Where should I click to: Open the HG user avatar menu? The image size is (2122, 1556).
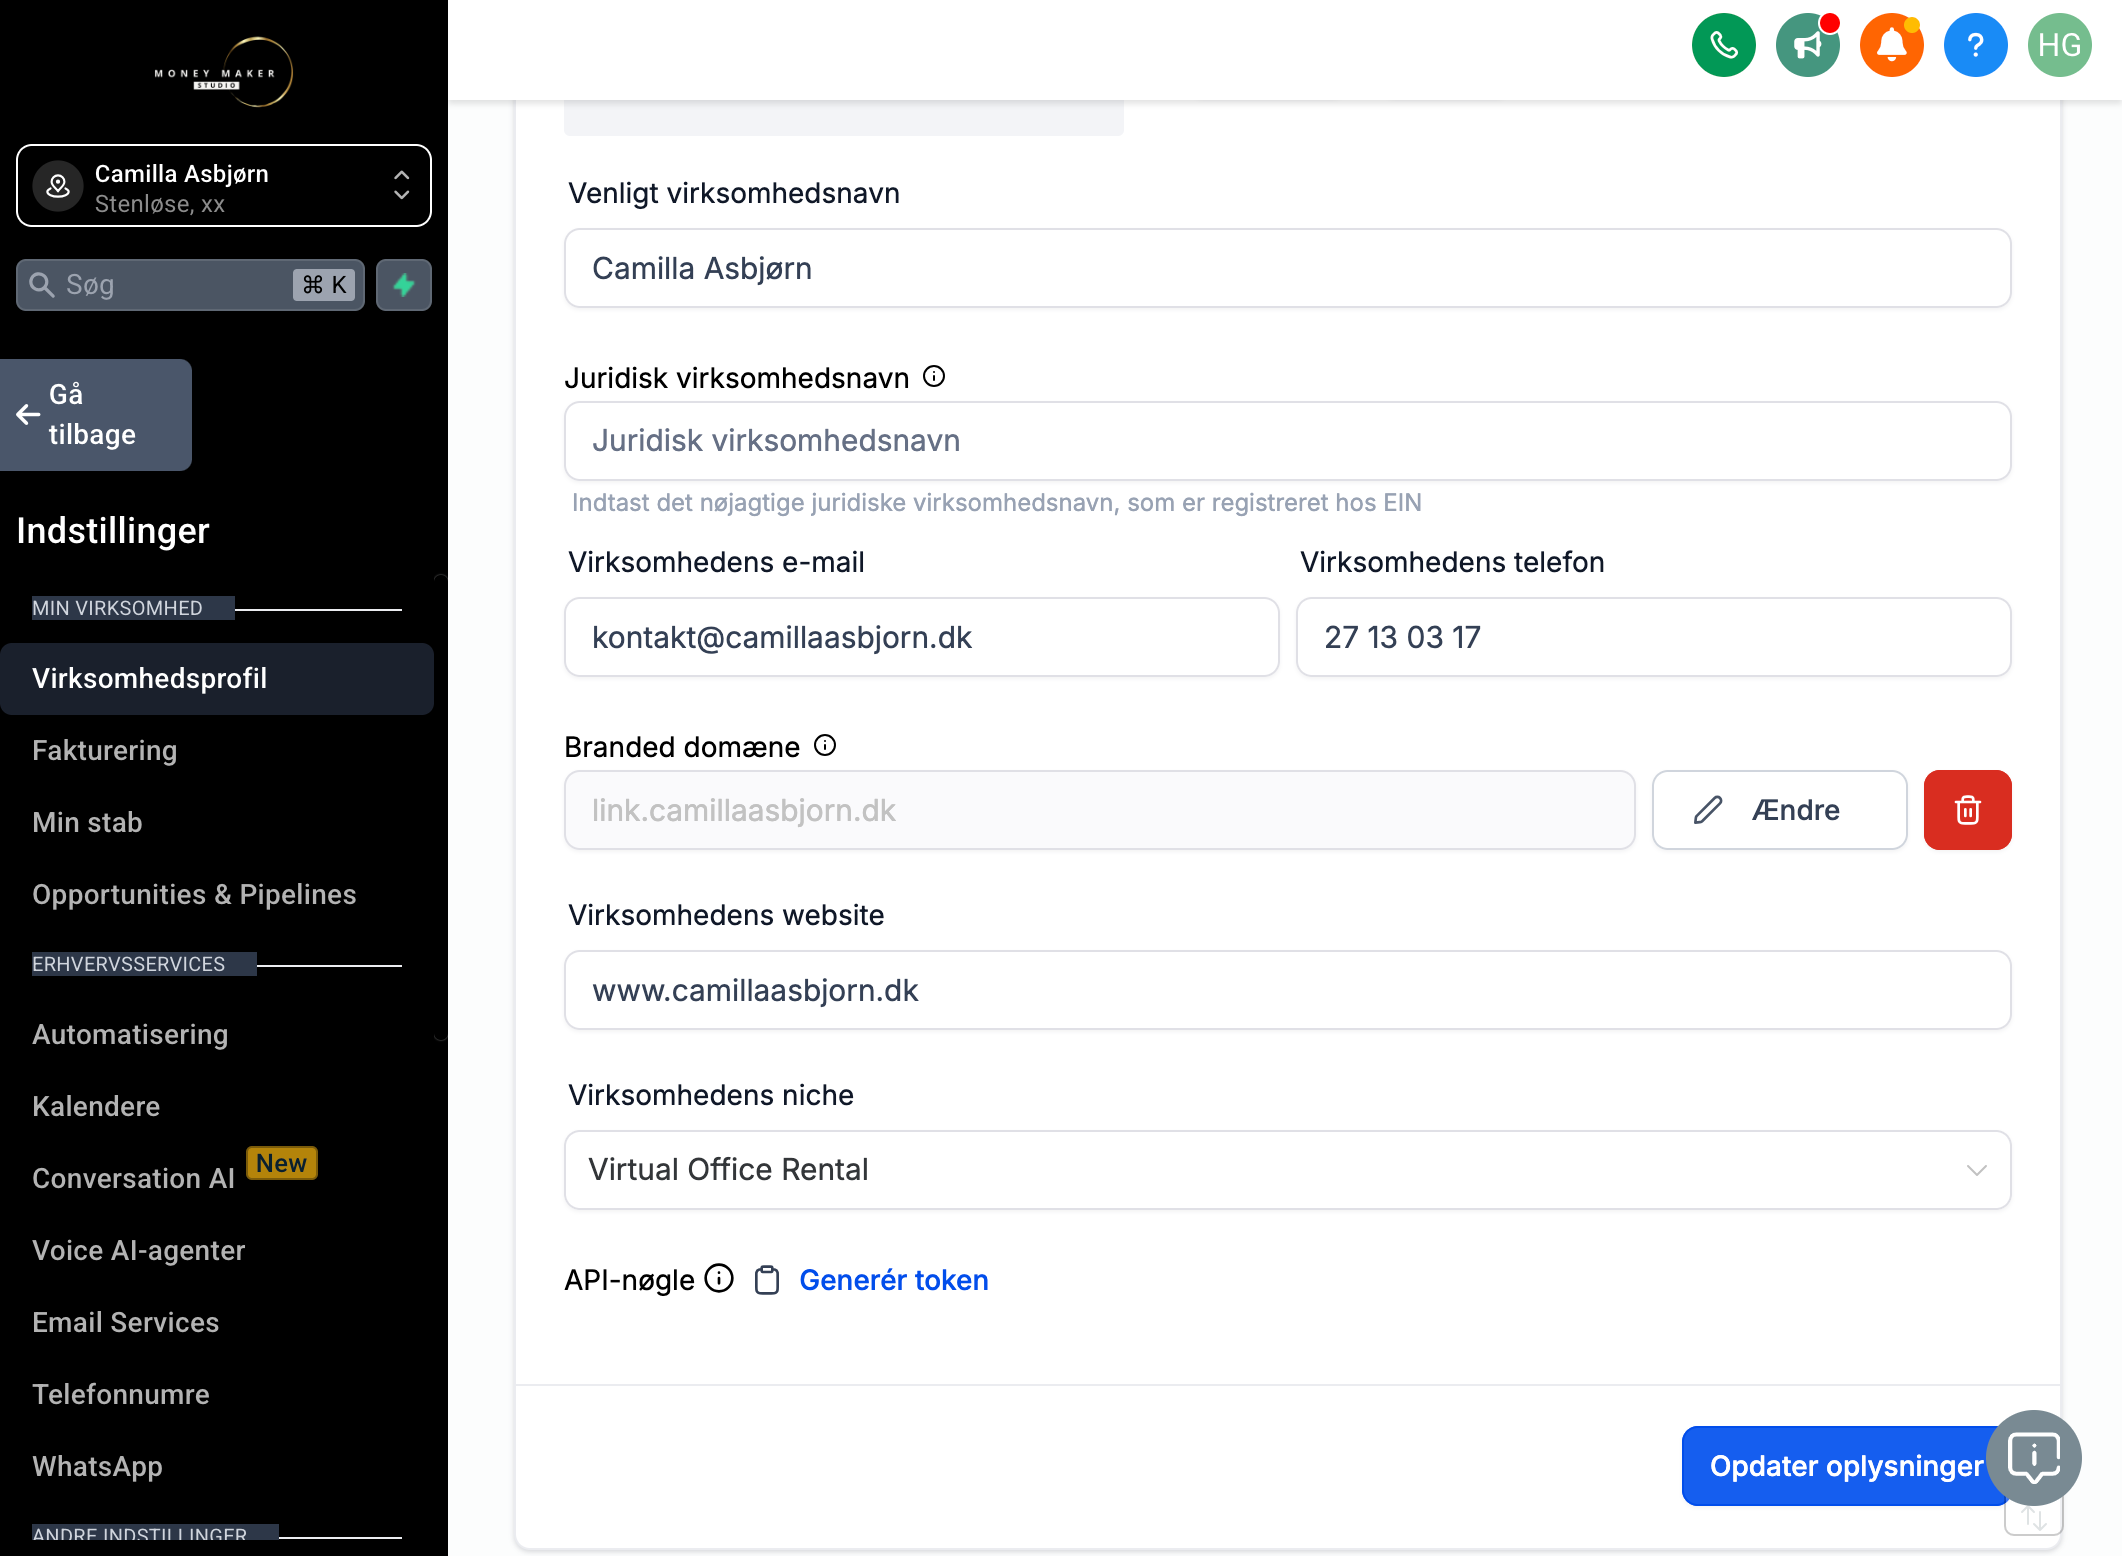2059,46
